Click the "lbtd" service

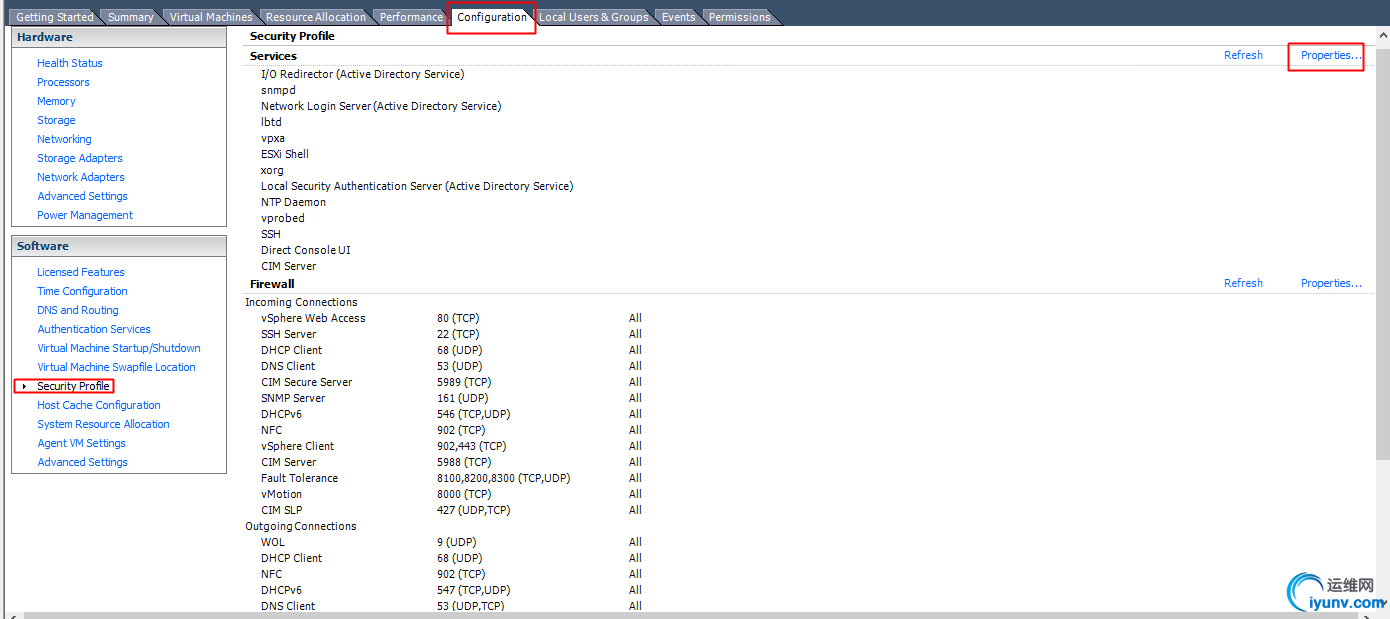(271, 122)
